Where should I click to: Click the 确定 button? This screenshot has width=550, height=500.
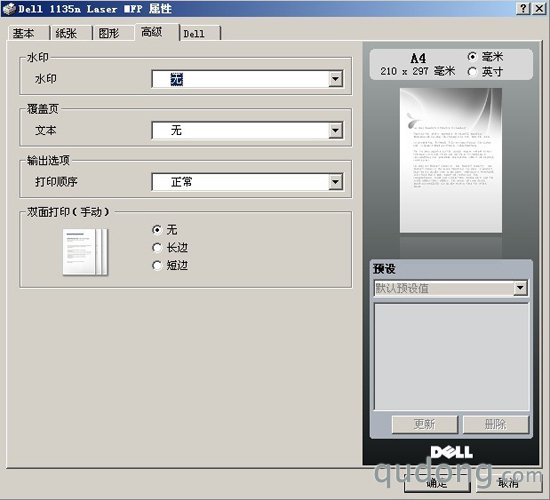437,483
